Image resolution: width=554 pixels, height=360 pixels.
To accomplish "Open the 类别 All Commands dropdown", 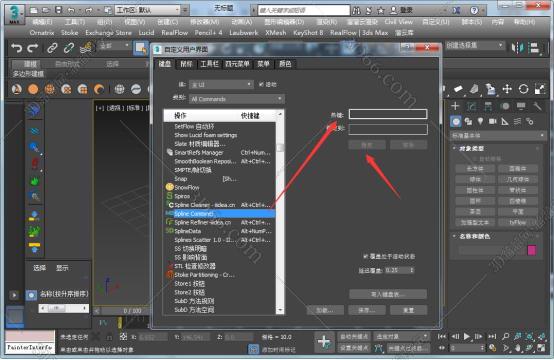I will [x=237, y=99].
